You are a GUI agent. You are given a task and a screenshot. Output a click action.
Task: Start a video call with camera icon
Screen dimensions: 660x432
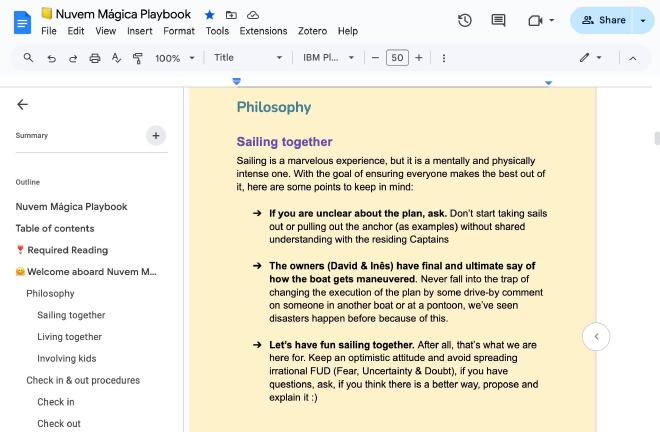tap(535, 20)
